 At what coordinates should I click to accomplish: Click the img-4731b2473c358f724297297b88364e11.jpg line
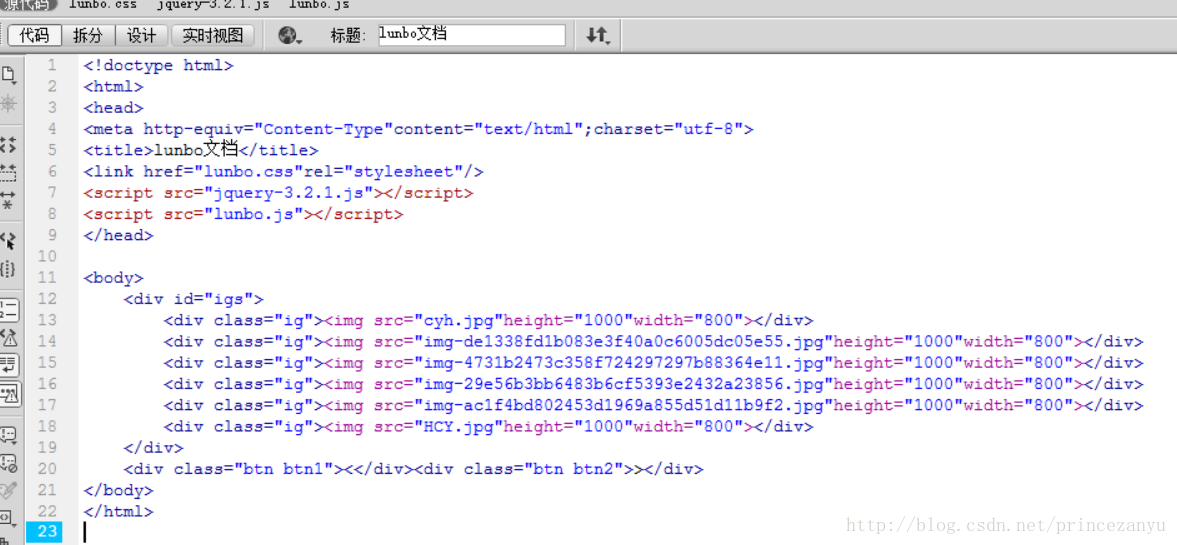(654, 363)
